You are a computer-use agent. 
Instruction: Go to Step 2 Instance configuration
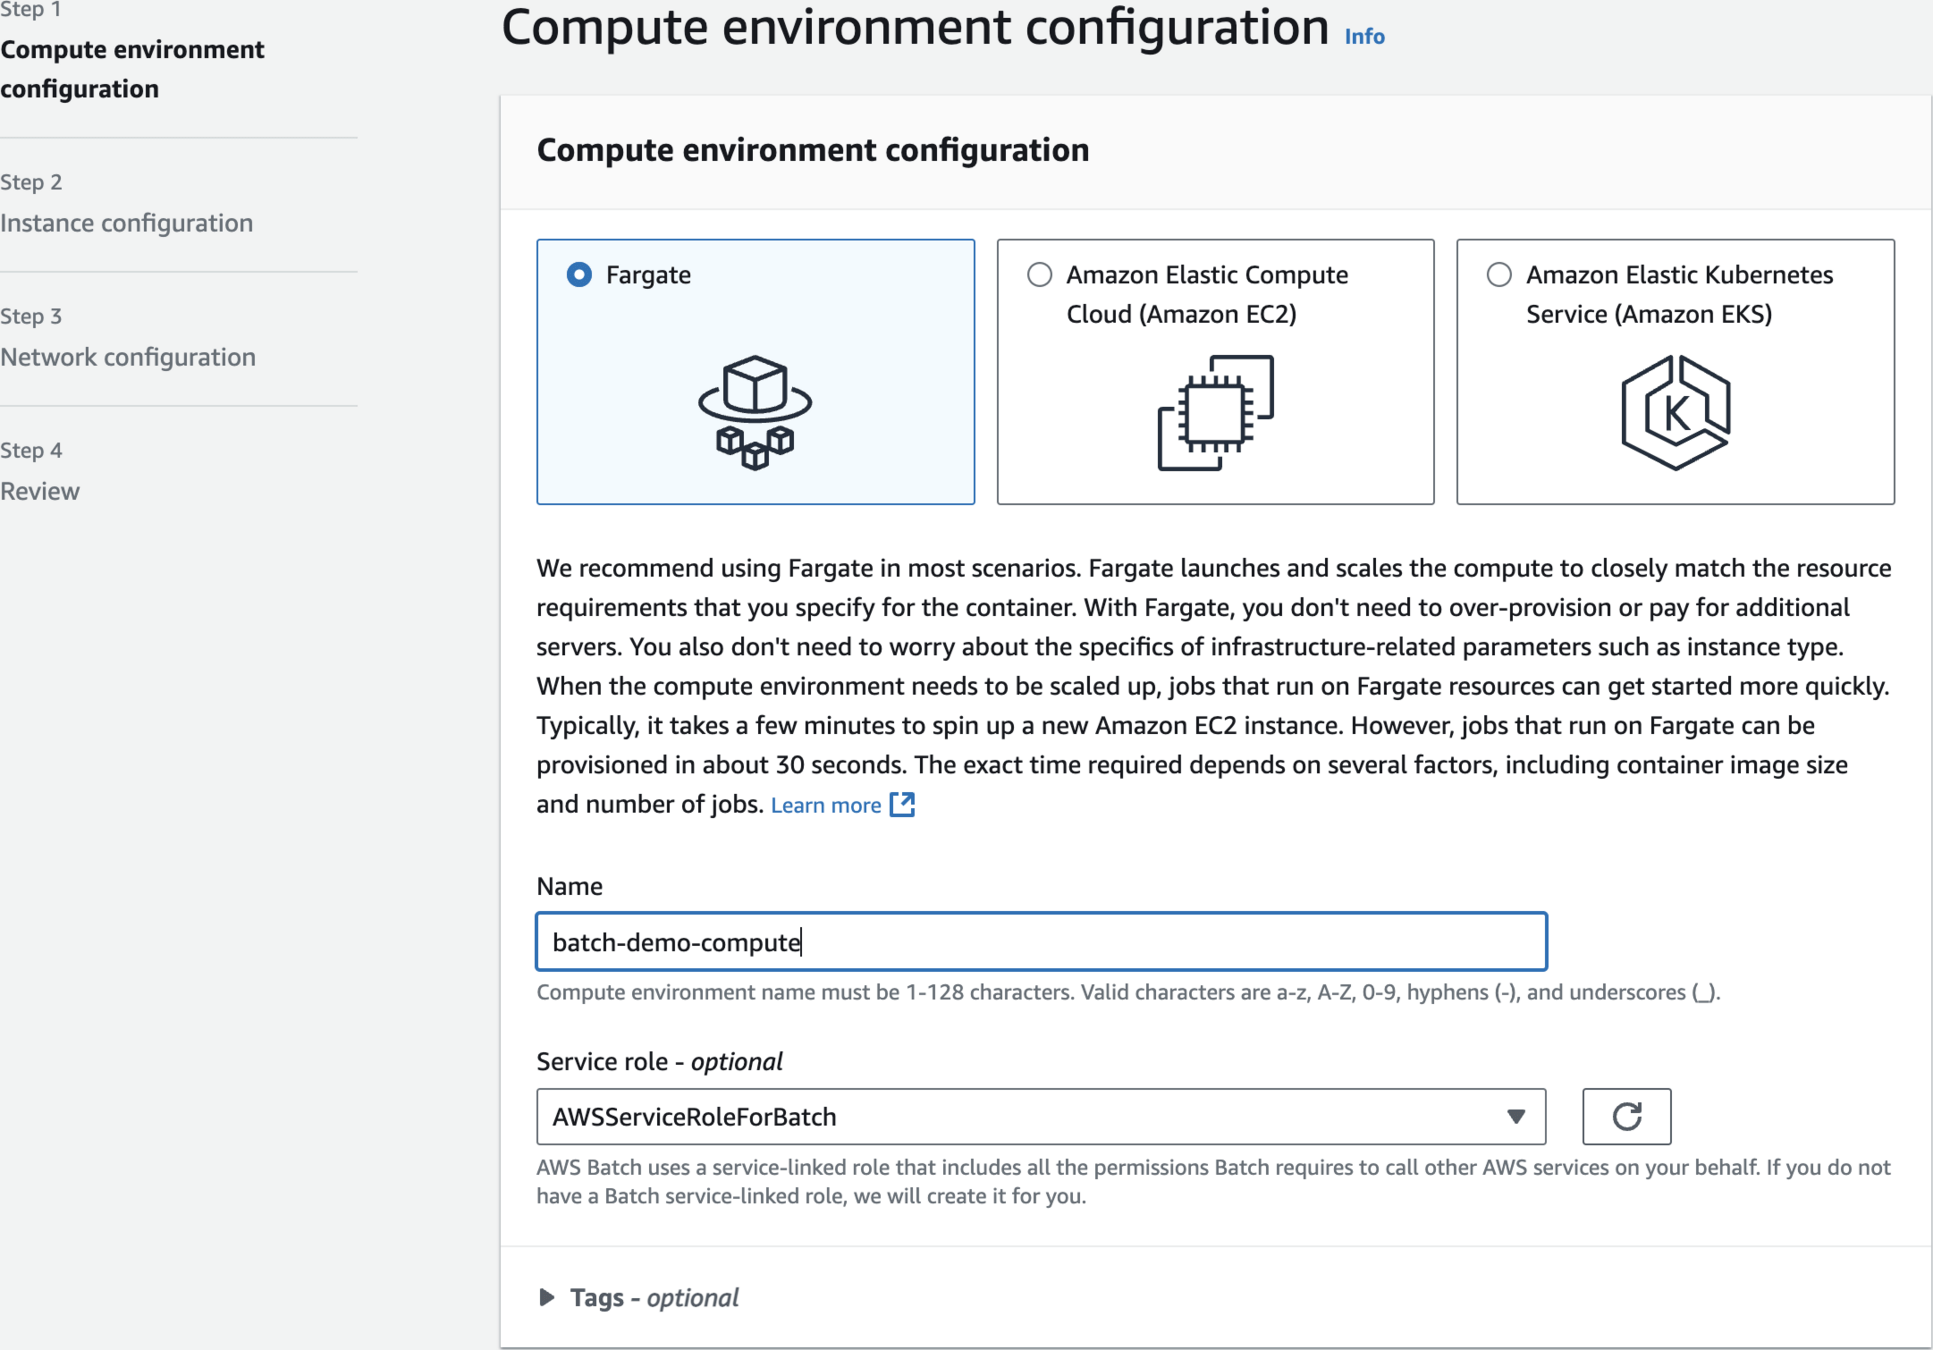pos(126,223)
